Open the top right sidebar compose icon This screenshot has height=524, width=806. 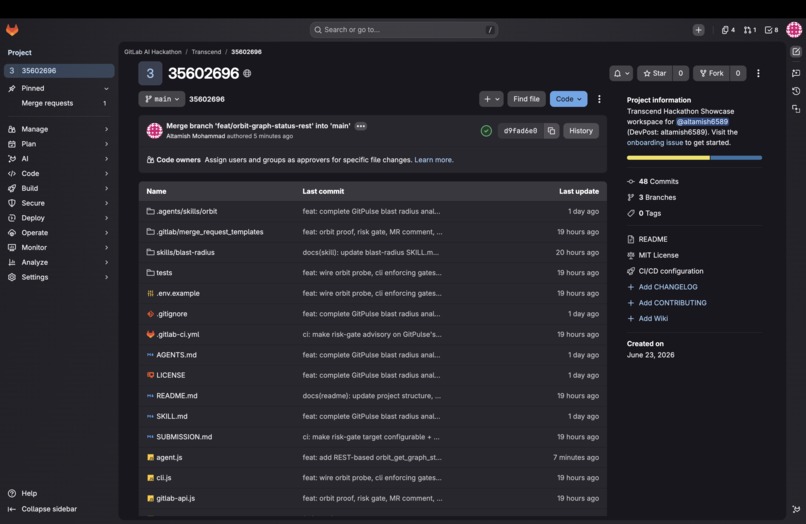796,51
